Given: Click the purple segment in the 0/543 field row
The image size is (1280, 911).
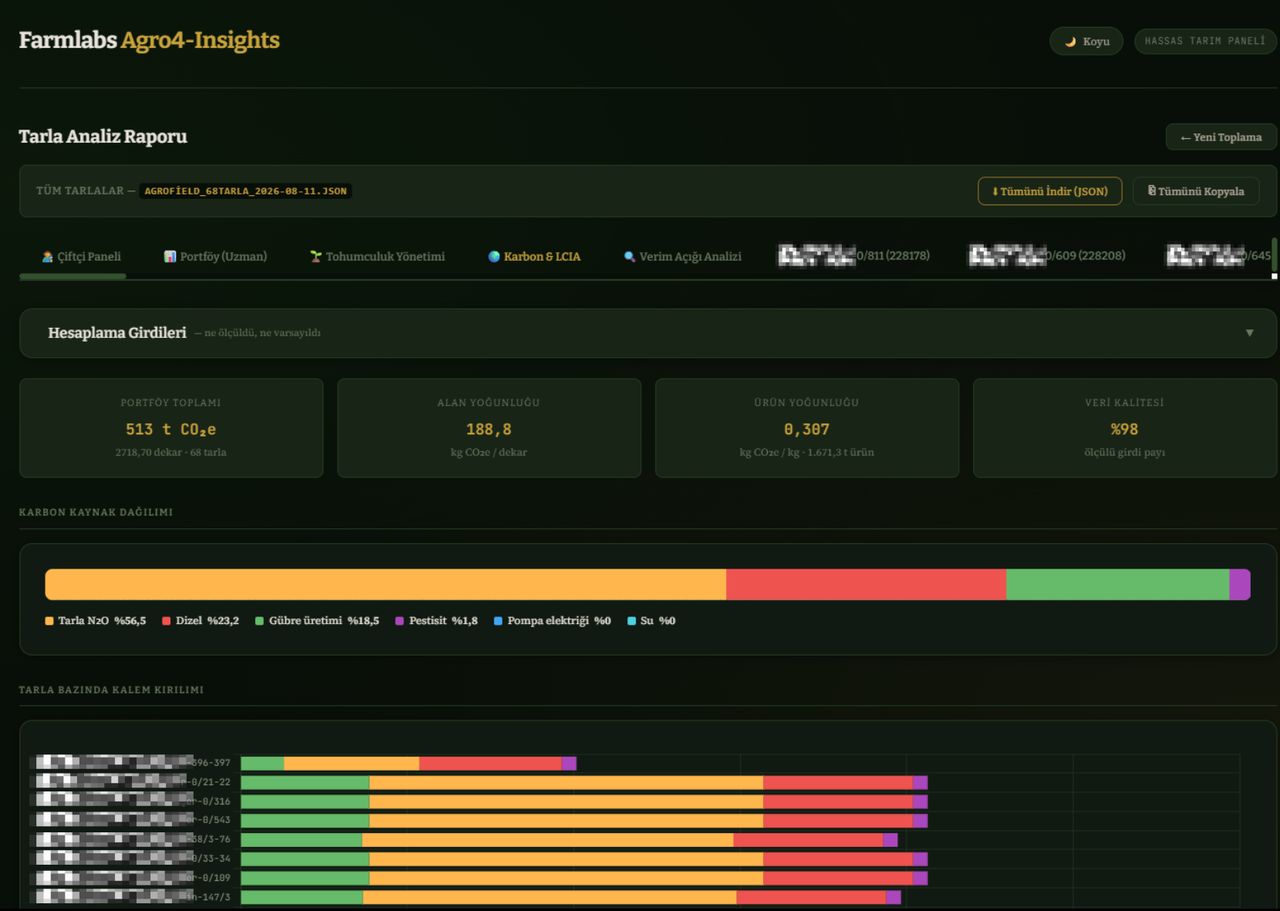Looking at the screenshot, I should [x=920, y=821].
